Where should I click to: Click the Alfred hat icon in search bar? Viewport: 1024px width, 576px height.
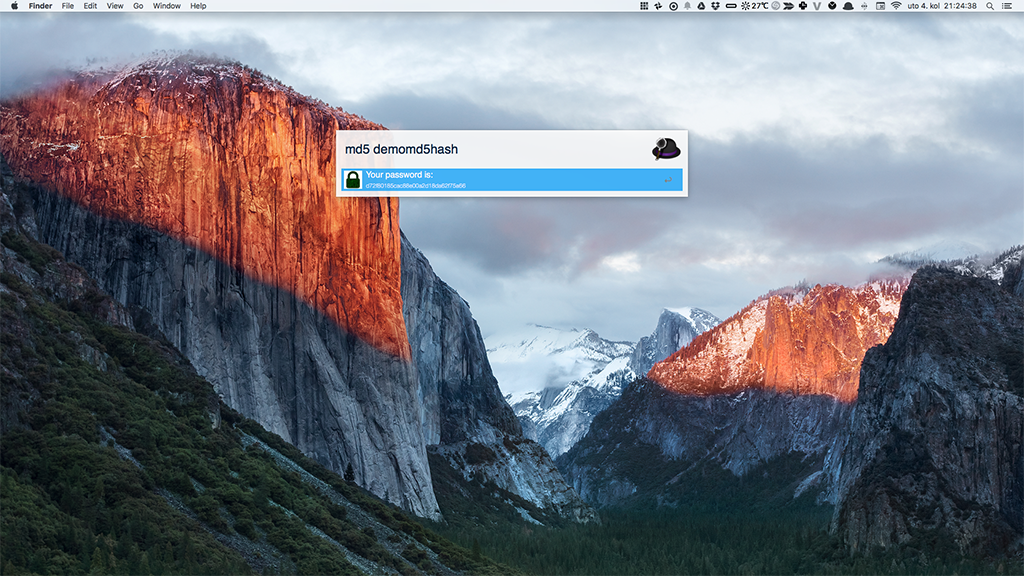tap(666, 149)
